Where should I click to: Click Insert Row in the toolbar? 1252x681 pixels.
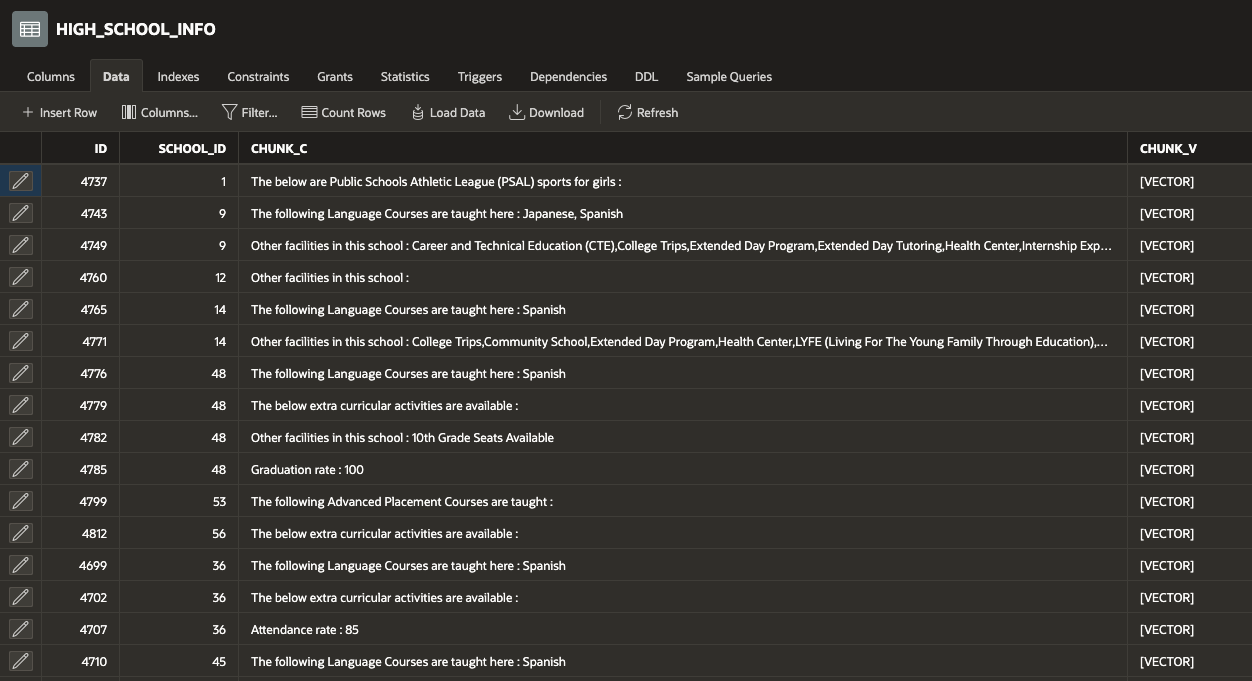(x=60, y=112)
